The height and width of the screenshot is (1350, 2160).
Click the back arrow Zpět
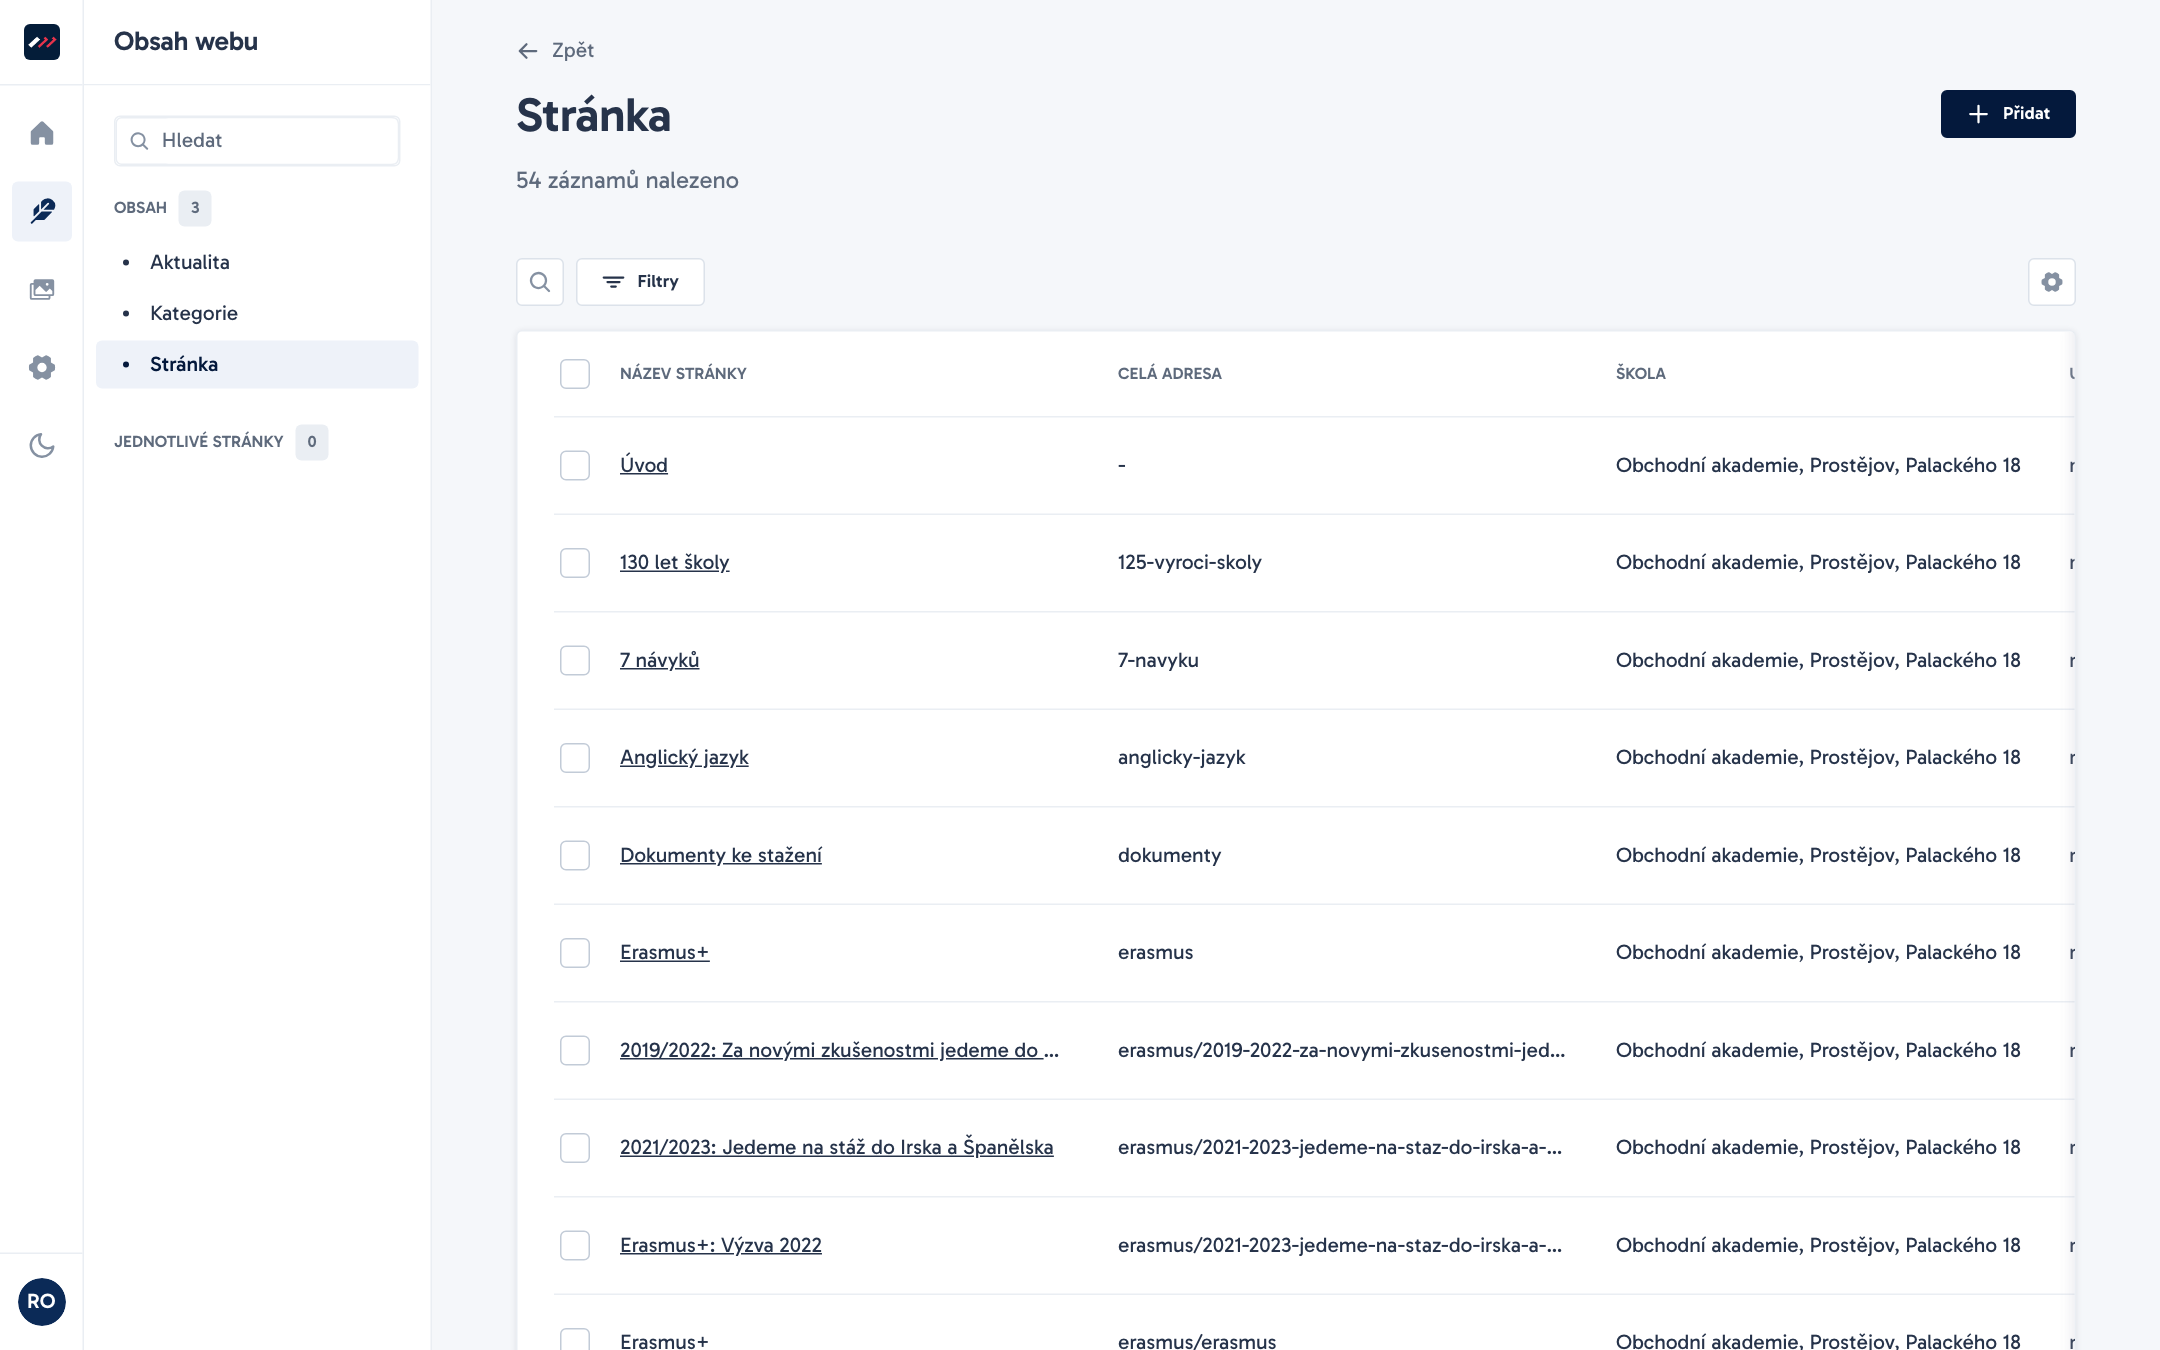556,50
